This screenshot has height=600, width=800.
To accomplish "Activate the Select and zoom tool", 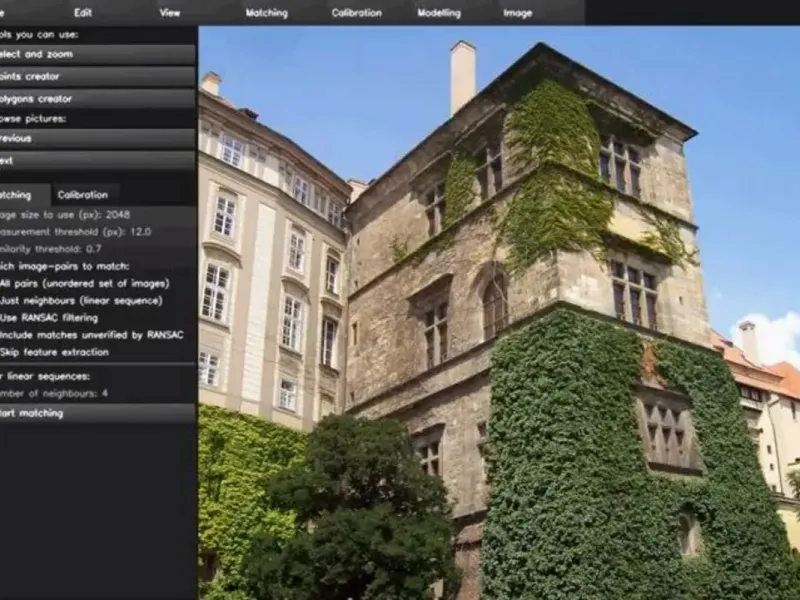I will click(97, 54).
